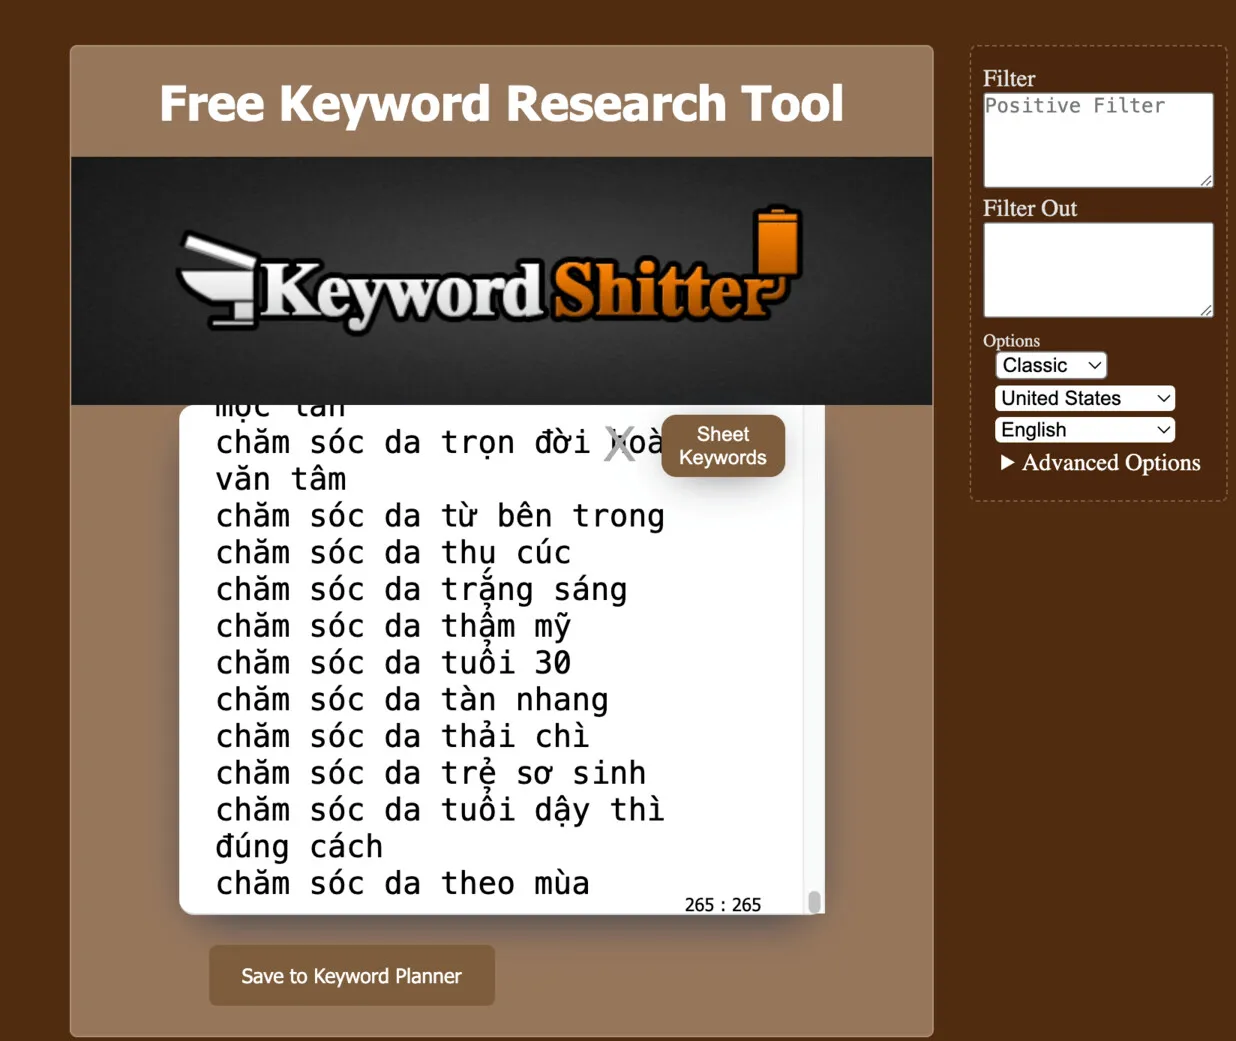The width and height of the screenshot is (1236, 1041).
Task: Click the Free Keyword Research Tool heading
Action: click(x=501, y=103)
